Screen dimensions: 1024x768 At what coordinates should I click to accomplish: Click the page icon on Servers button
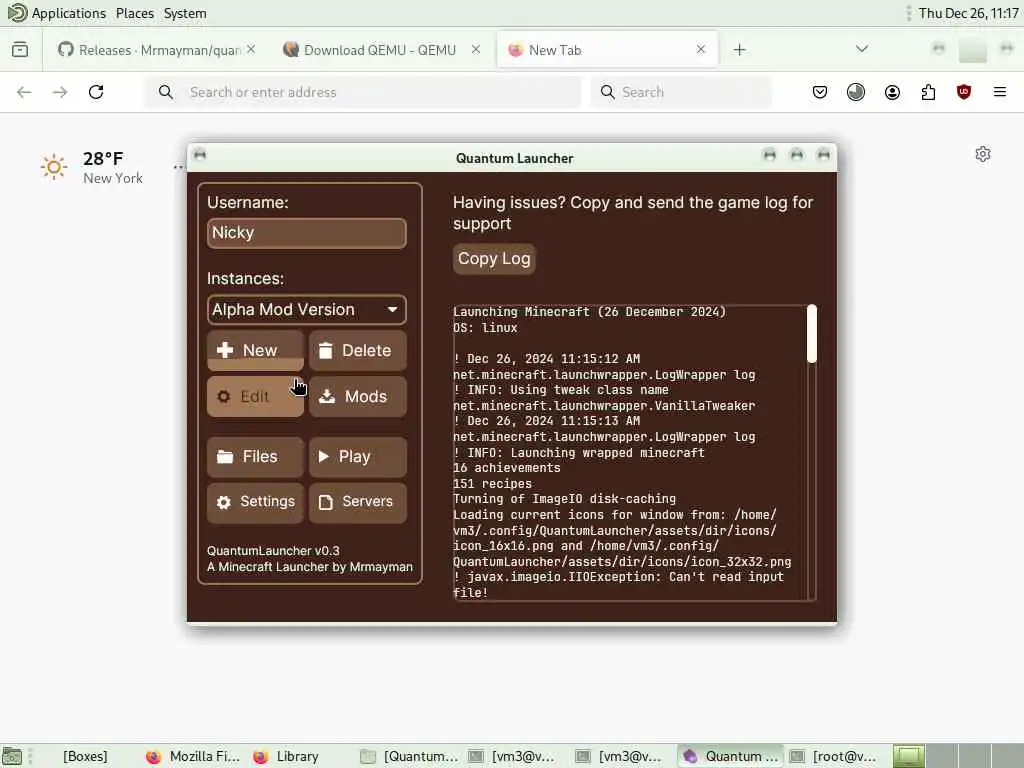(x=325, y=502)
